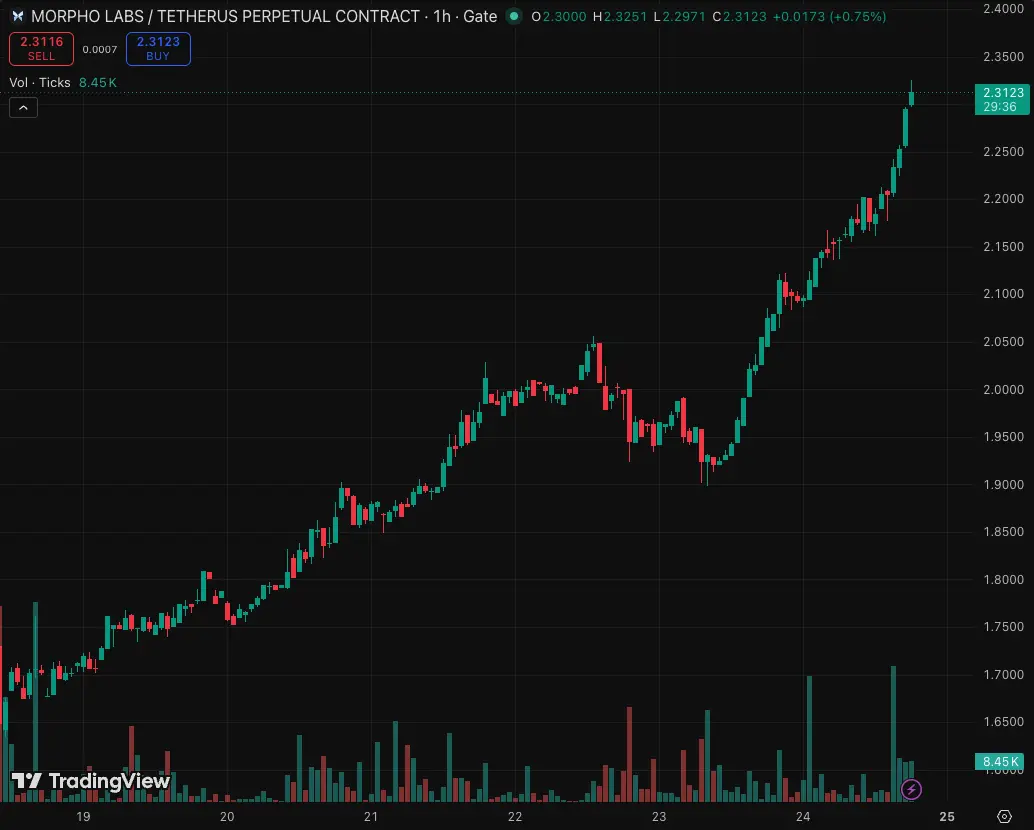
Task: Click date label 21 on time axis
Action: point(371,816)
